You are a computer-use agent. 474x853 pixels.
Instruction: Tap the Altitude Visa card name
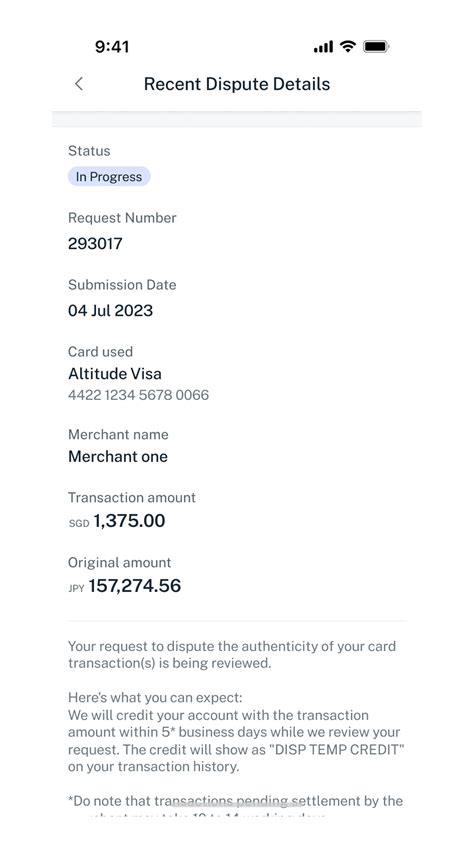115,374
